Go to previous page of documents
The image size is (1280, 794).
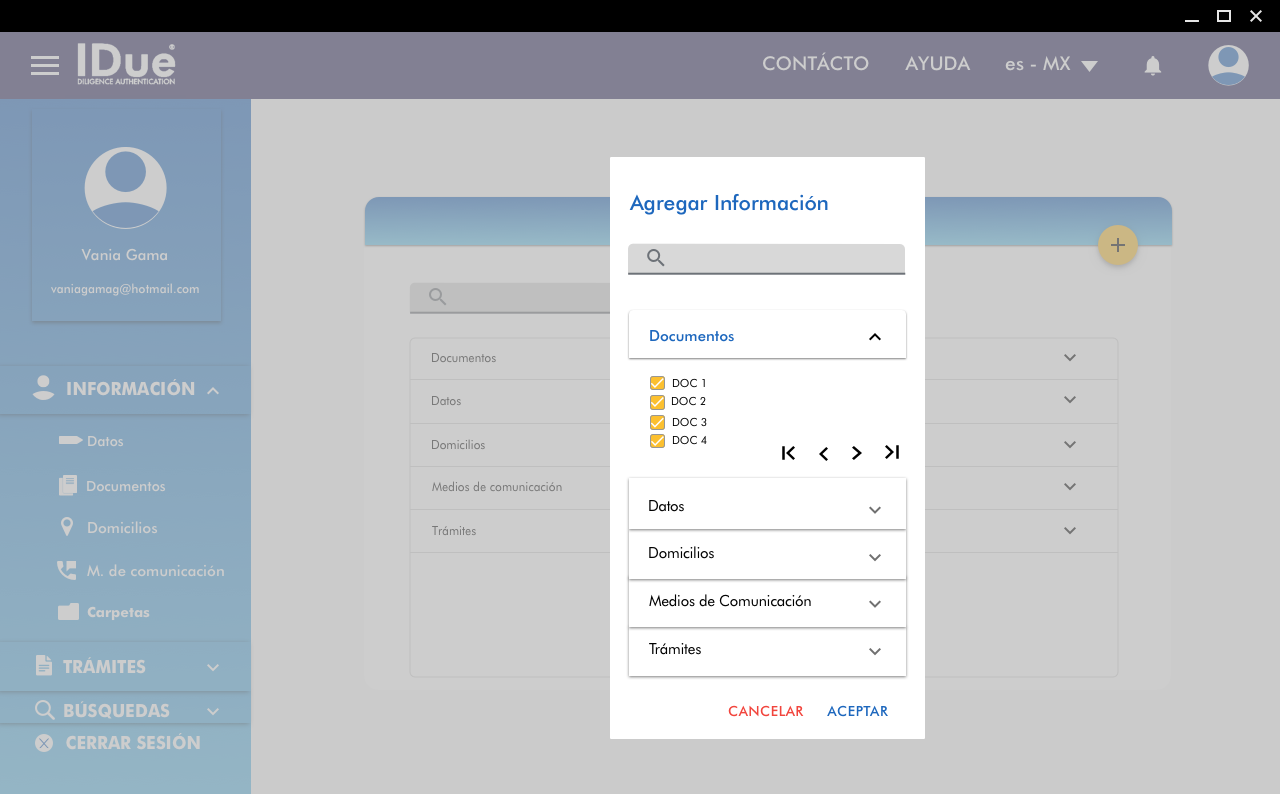(x=823, y=453)
